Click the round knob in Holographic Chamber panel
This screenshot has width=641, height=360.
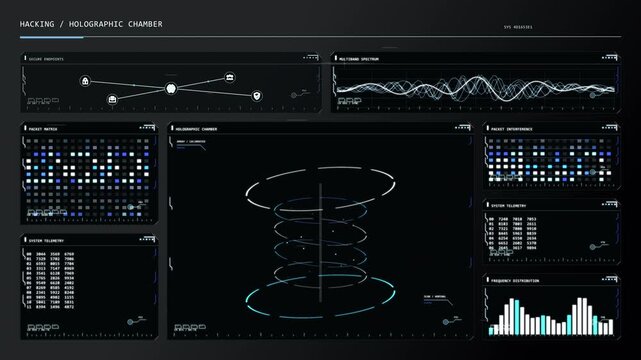(446, 322)
